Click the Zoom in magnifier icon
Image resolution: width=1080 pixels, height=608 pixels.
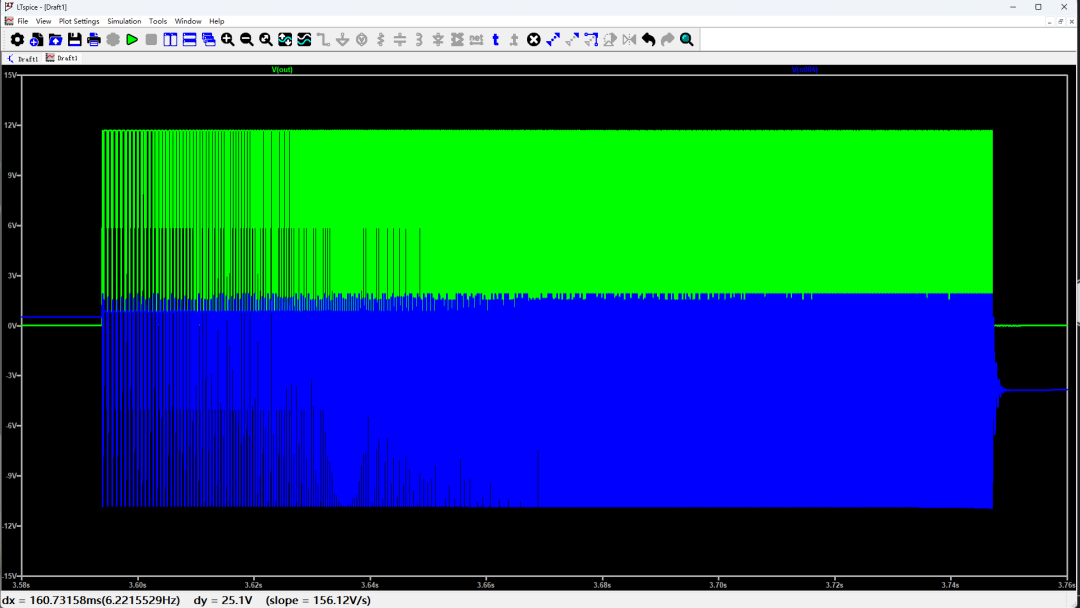[x=228, y=40]
